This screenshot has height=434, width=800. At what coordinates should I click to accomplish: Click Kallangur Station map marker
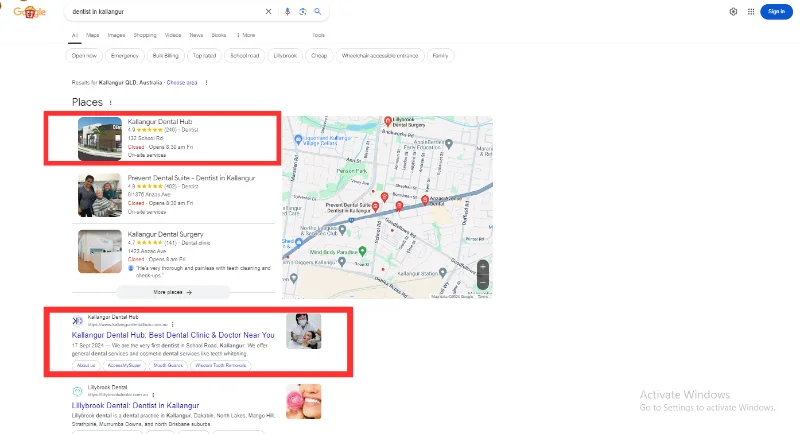pyautogui.click(x=442, y=273)
